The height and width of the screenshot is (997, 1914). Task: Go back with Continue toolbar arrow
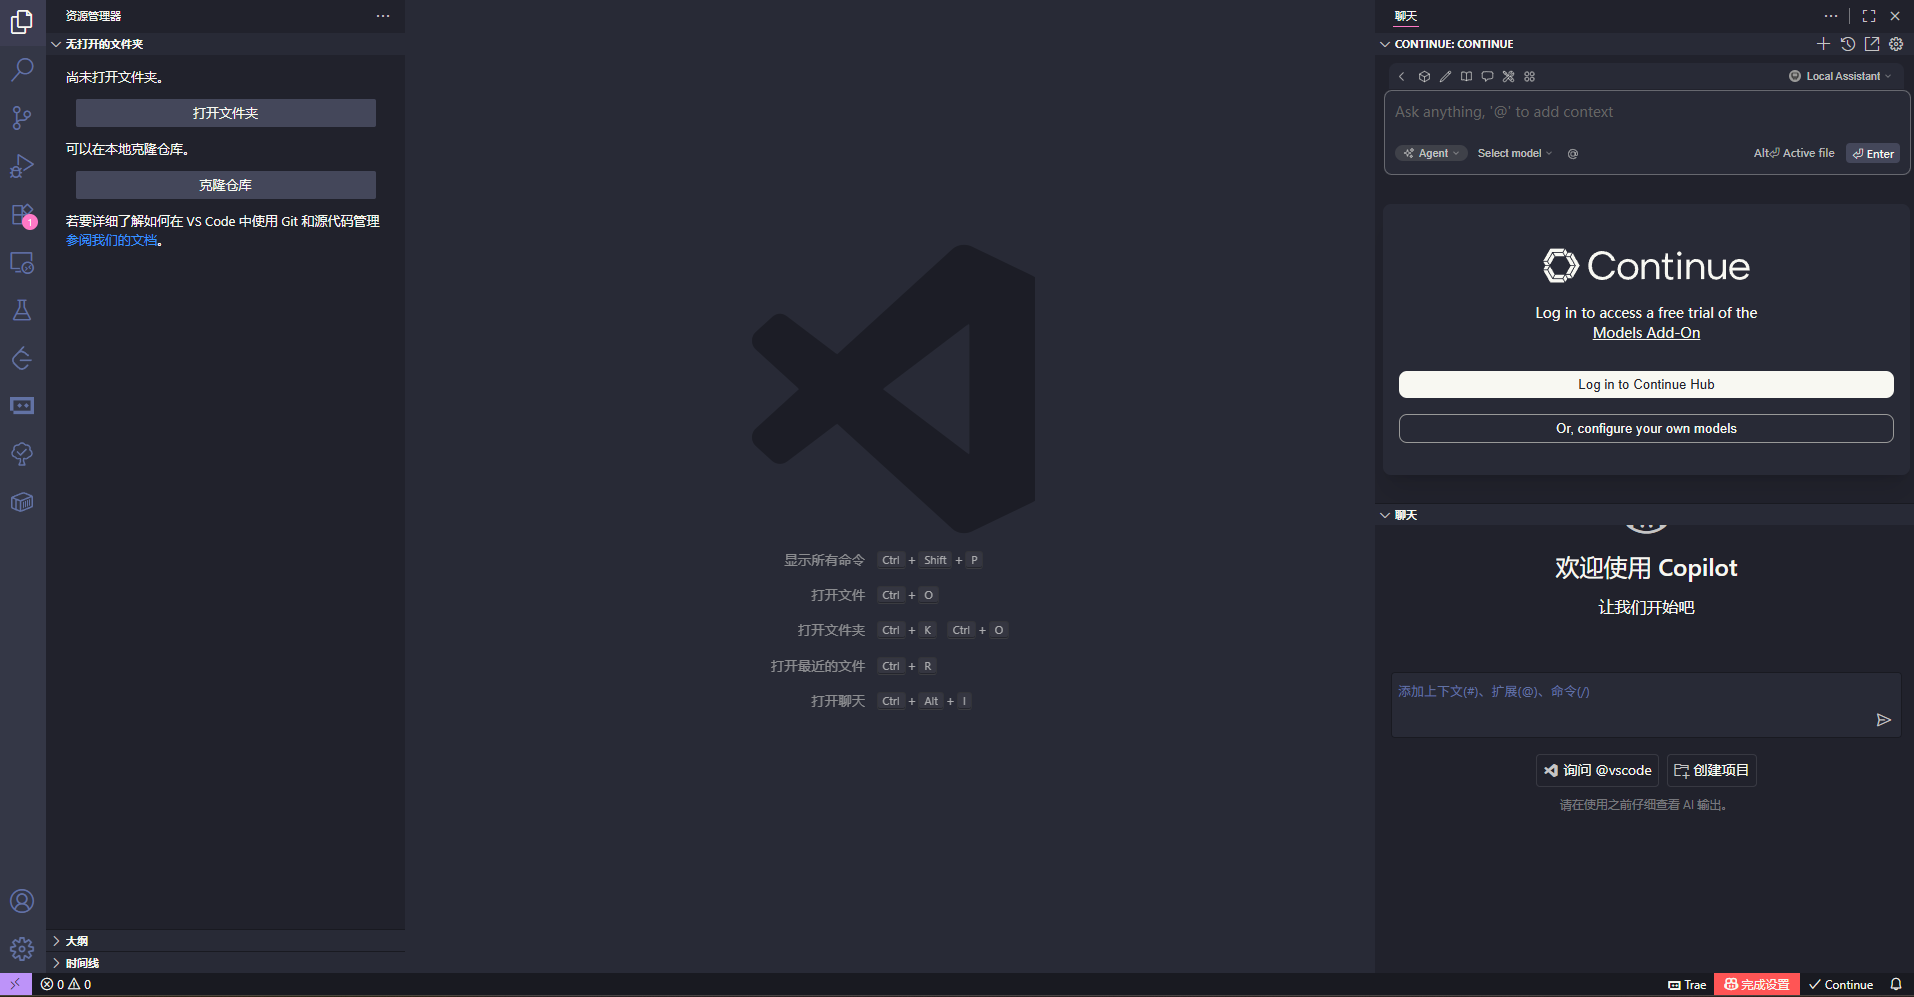pos(1402,76)
